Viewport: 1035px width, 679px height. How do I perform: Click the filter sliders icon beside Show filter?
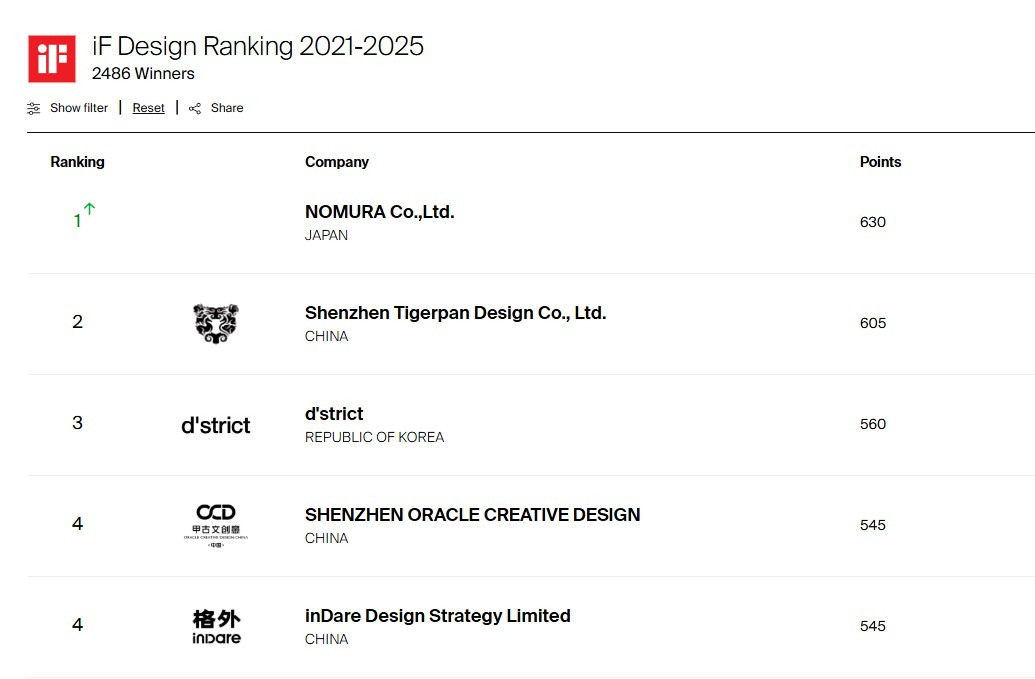[33, 107]
